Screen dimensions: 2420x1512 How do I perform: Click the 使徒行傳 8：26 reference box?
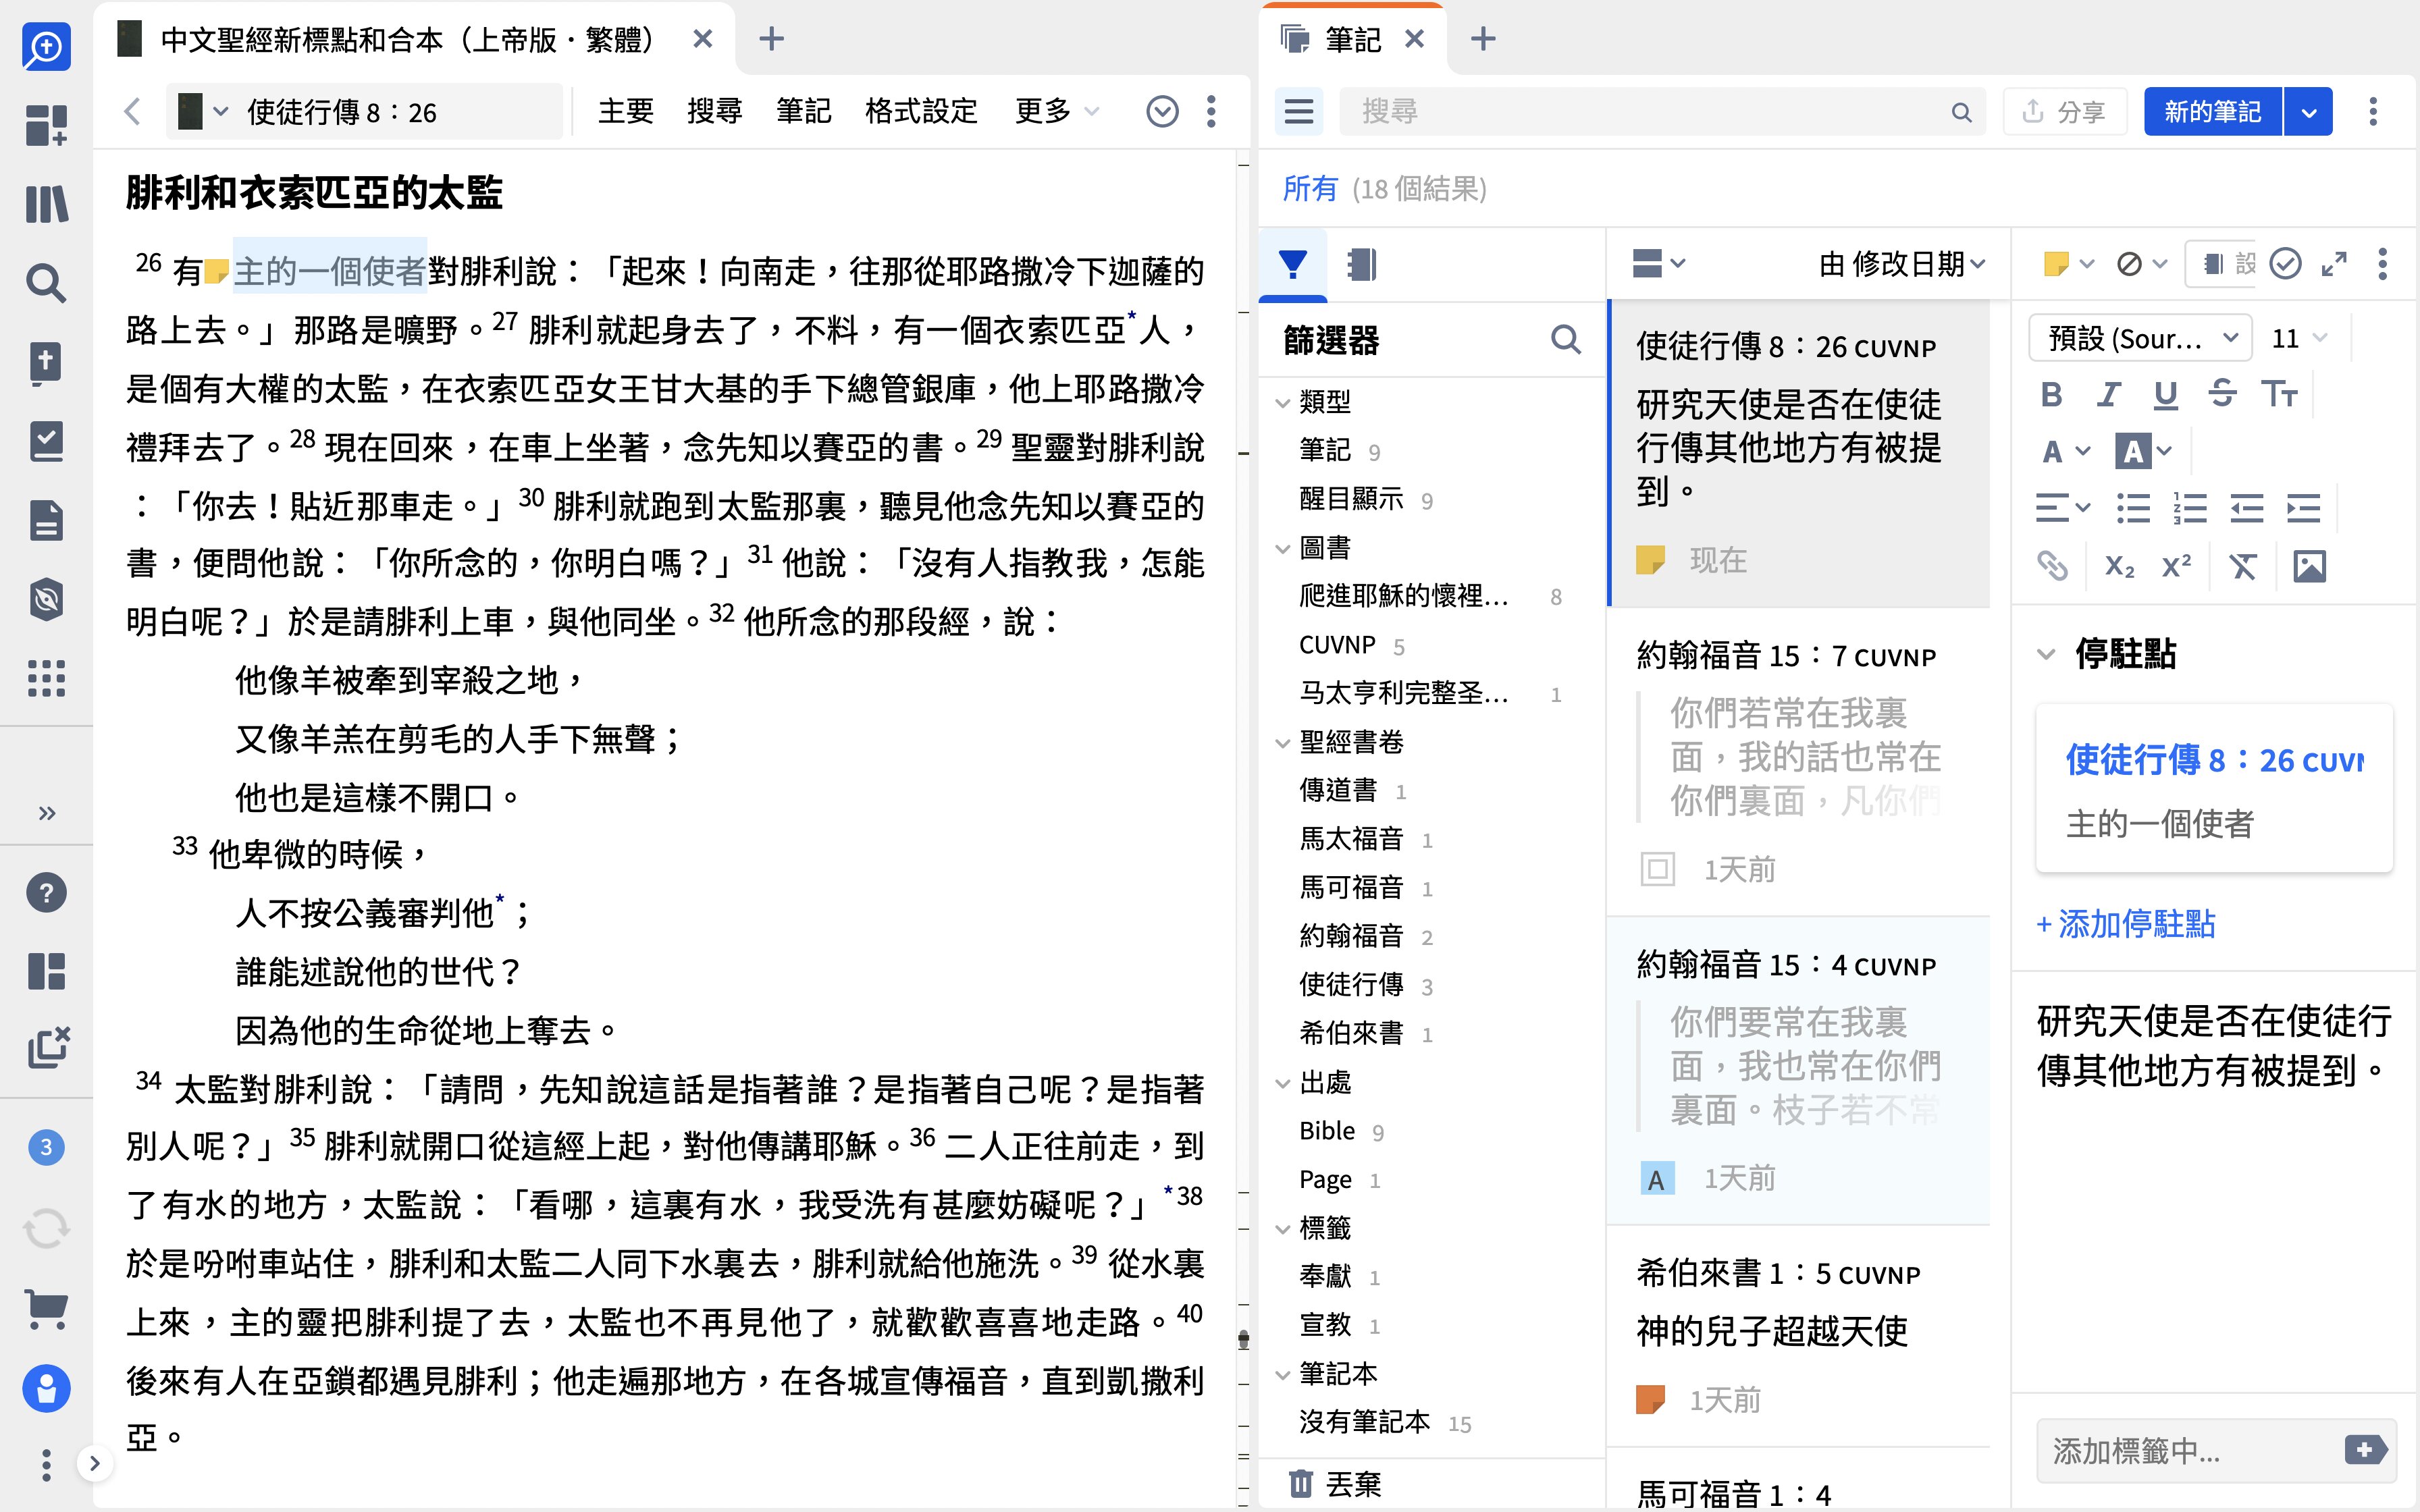[x=363, y=111]
